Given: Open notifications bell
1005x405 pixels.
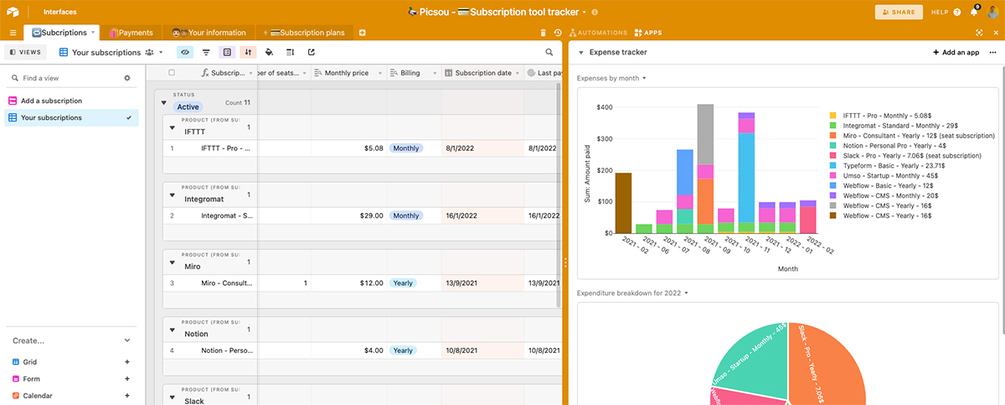Looking at the screenshot, I should (974, 12).
